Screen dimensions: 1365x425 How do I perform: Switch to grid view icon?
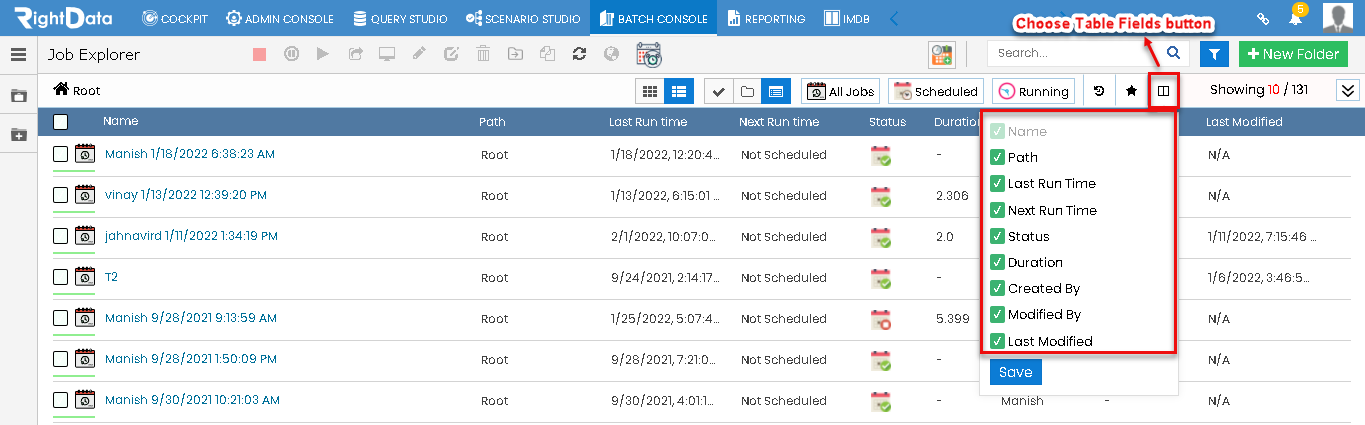[x=650, y=91]
